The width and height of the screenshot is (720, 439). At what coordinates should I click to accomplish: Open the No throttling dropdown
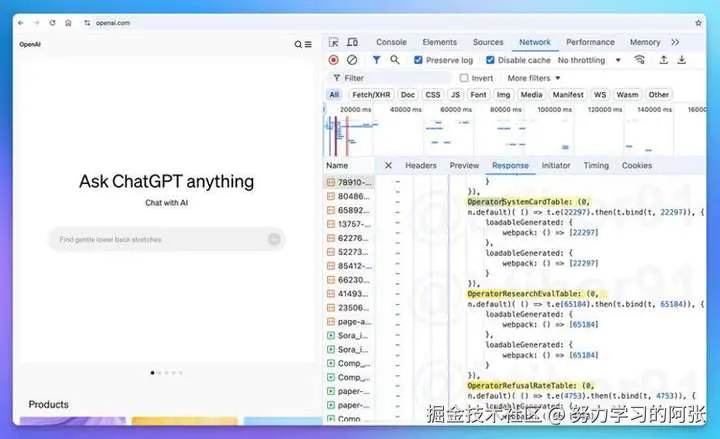click(589, 60)
